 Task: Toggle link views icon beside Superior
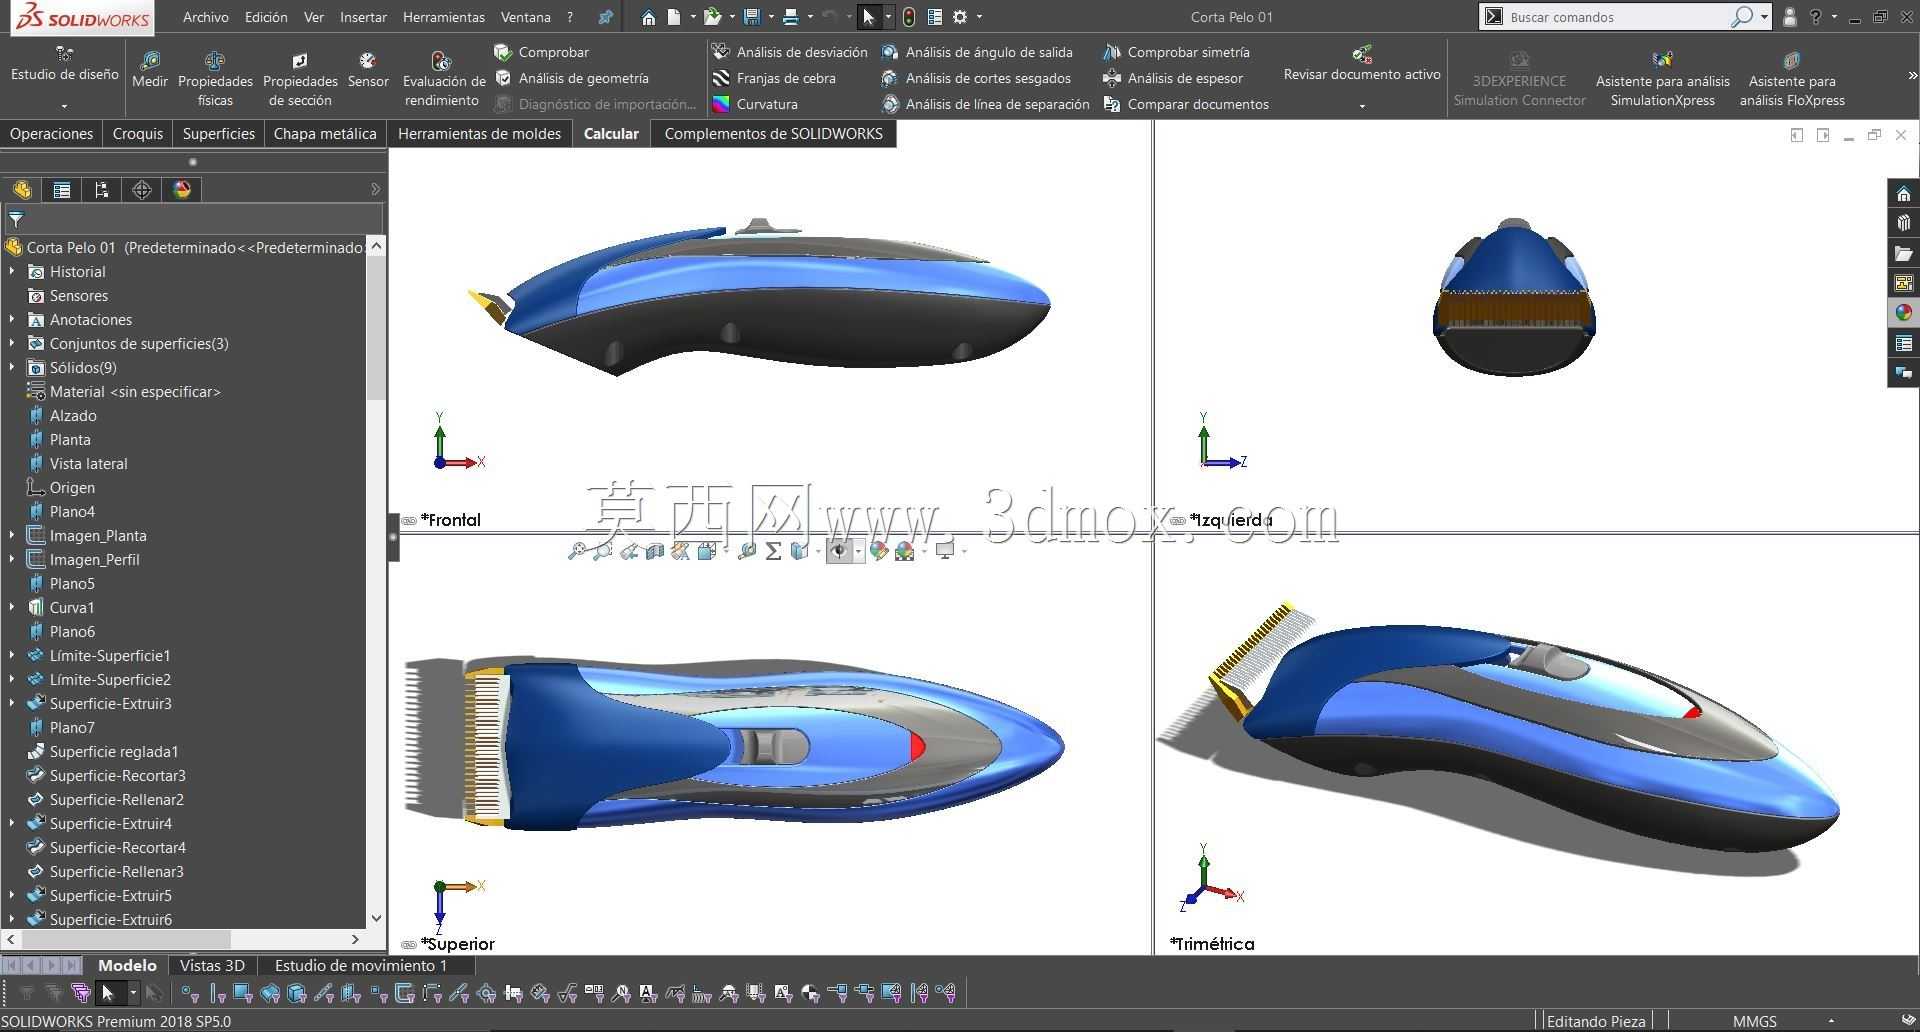[x=409, y=945]
